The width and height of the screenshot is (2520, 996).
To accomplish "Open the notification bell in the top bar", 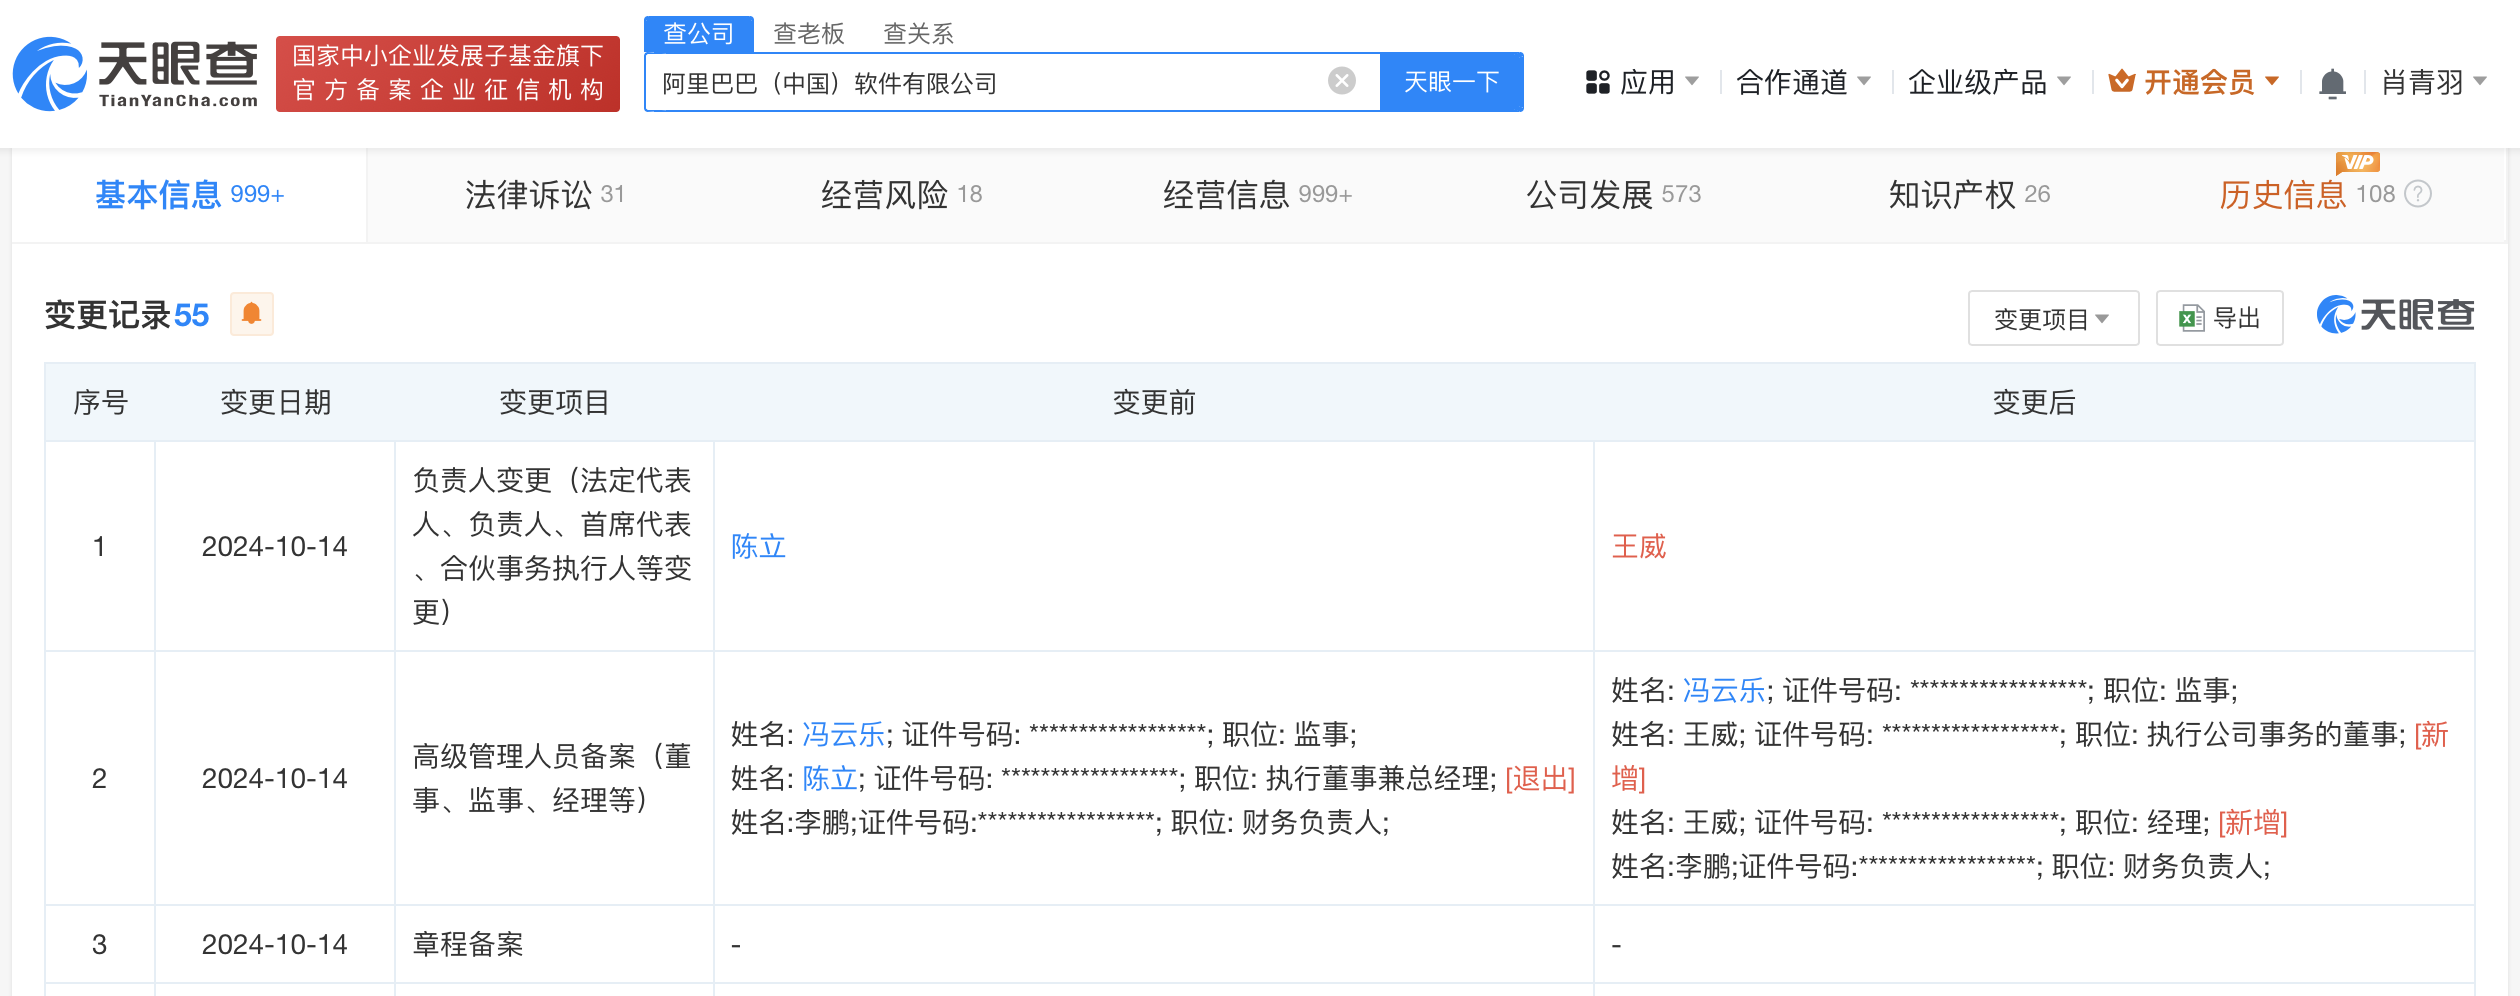I will (2332, 83).
